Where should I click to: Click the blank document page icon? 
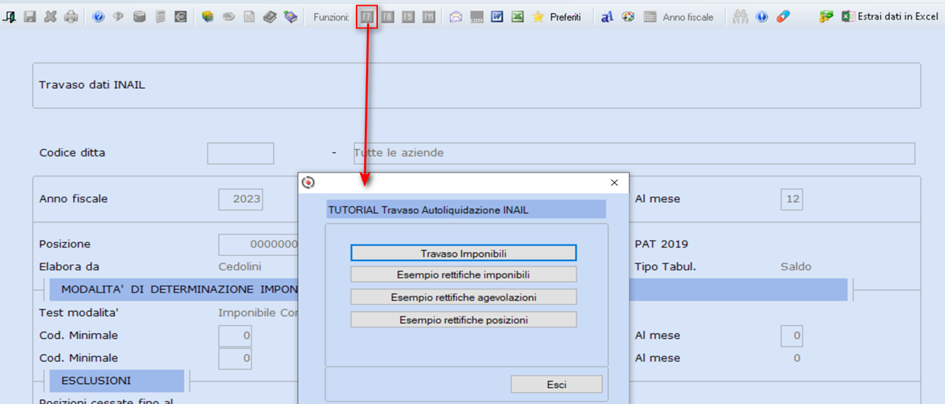pos(248,17)
